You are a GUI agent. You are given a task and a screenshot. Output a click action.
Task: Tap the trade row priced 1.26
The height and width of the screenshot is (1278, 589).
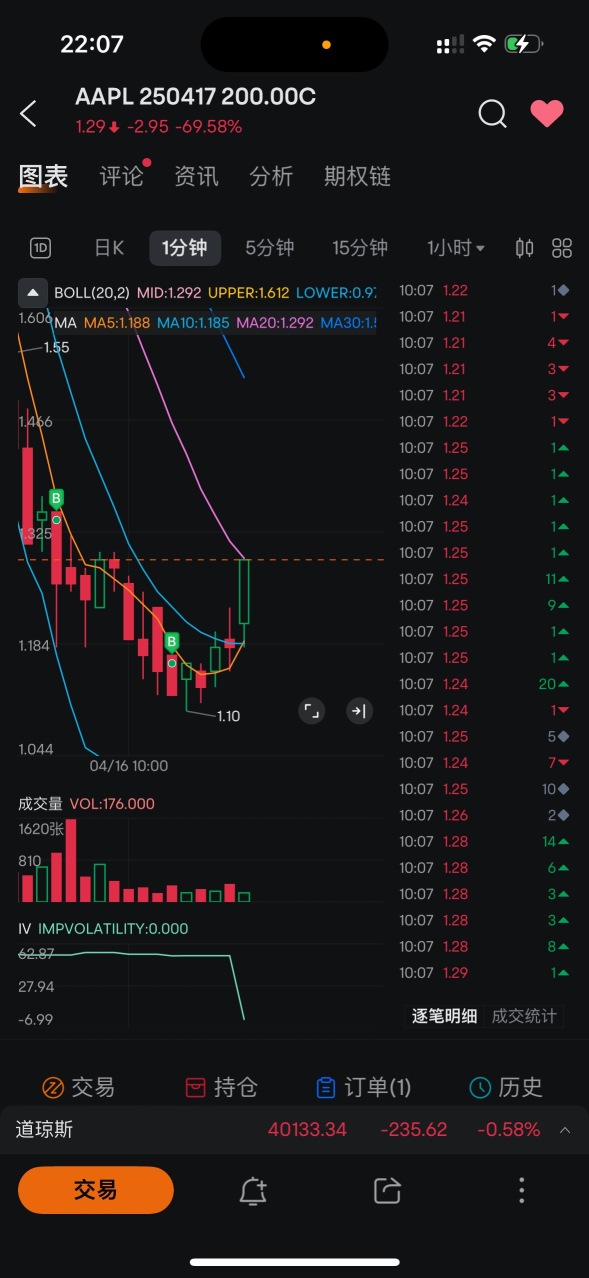[482, 815]
